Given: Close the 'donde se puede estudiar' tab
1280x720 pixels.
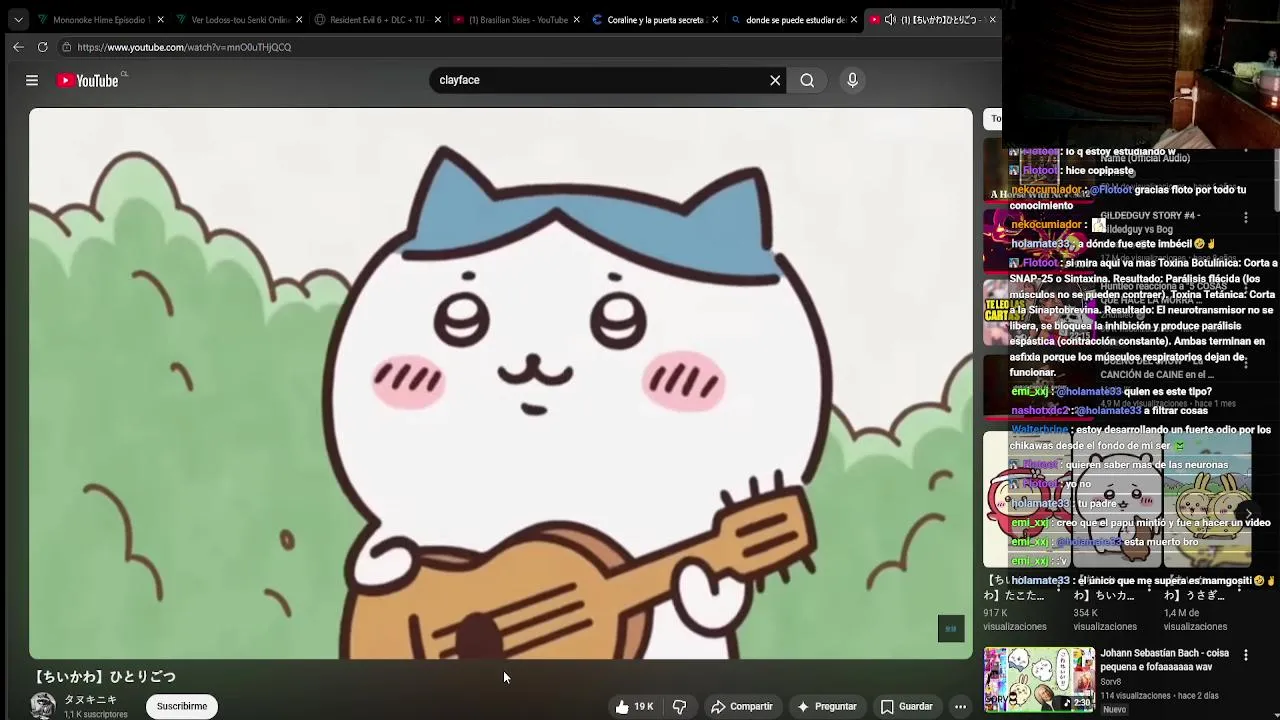Looking at the screenshot, I should (x=854, y=19).
